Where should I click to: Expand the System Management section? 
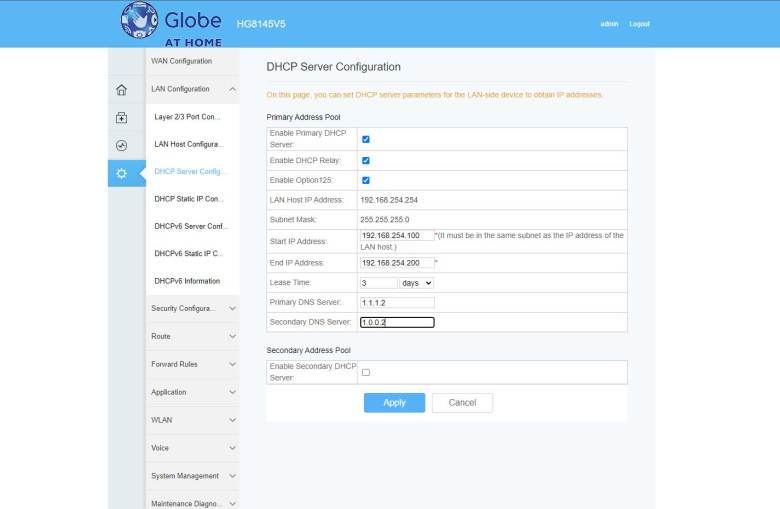[193, 476]
